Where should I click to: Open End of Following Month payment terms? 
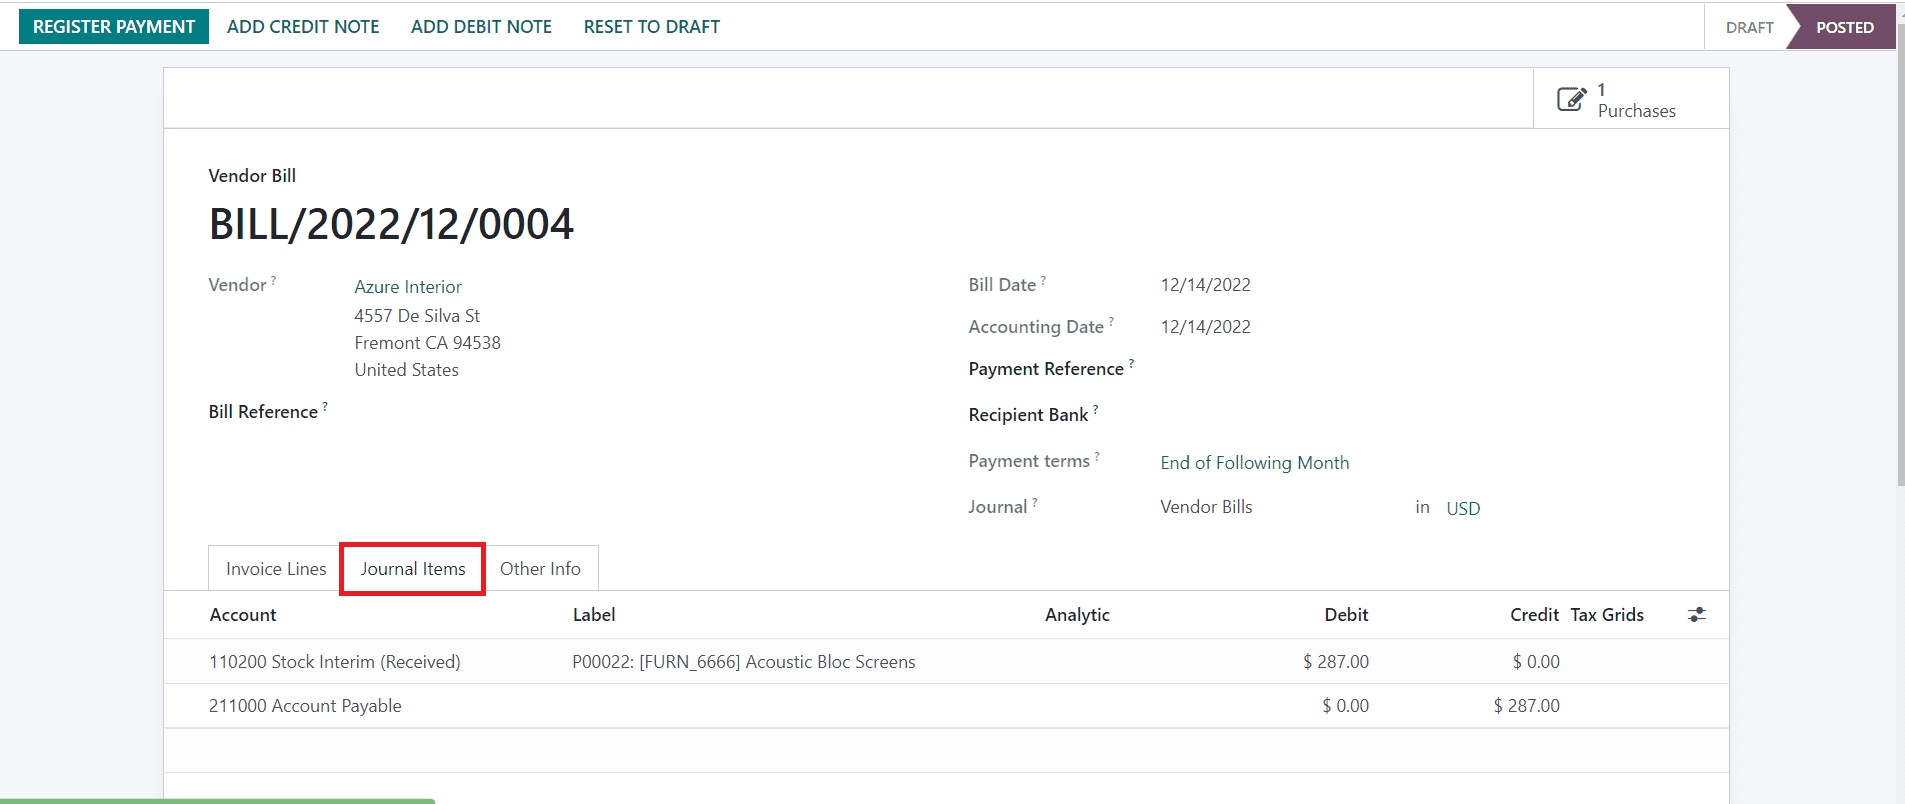1254,463
